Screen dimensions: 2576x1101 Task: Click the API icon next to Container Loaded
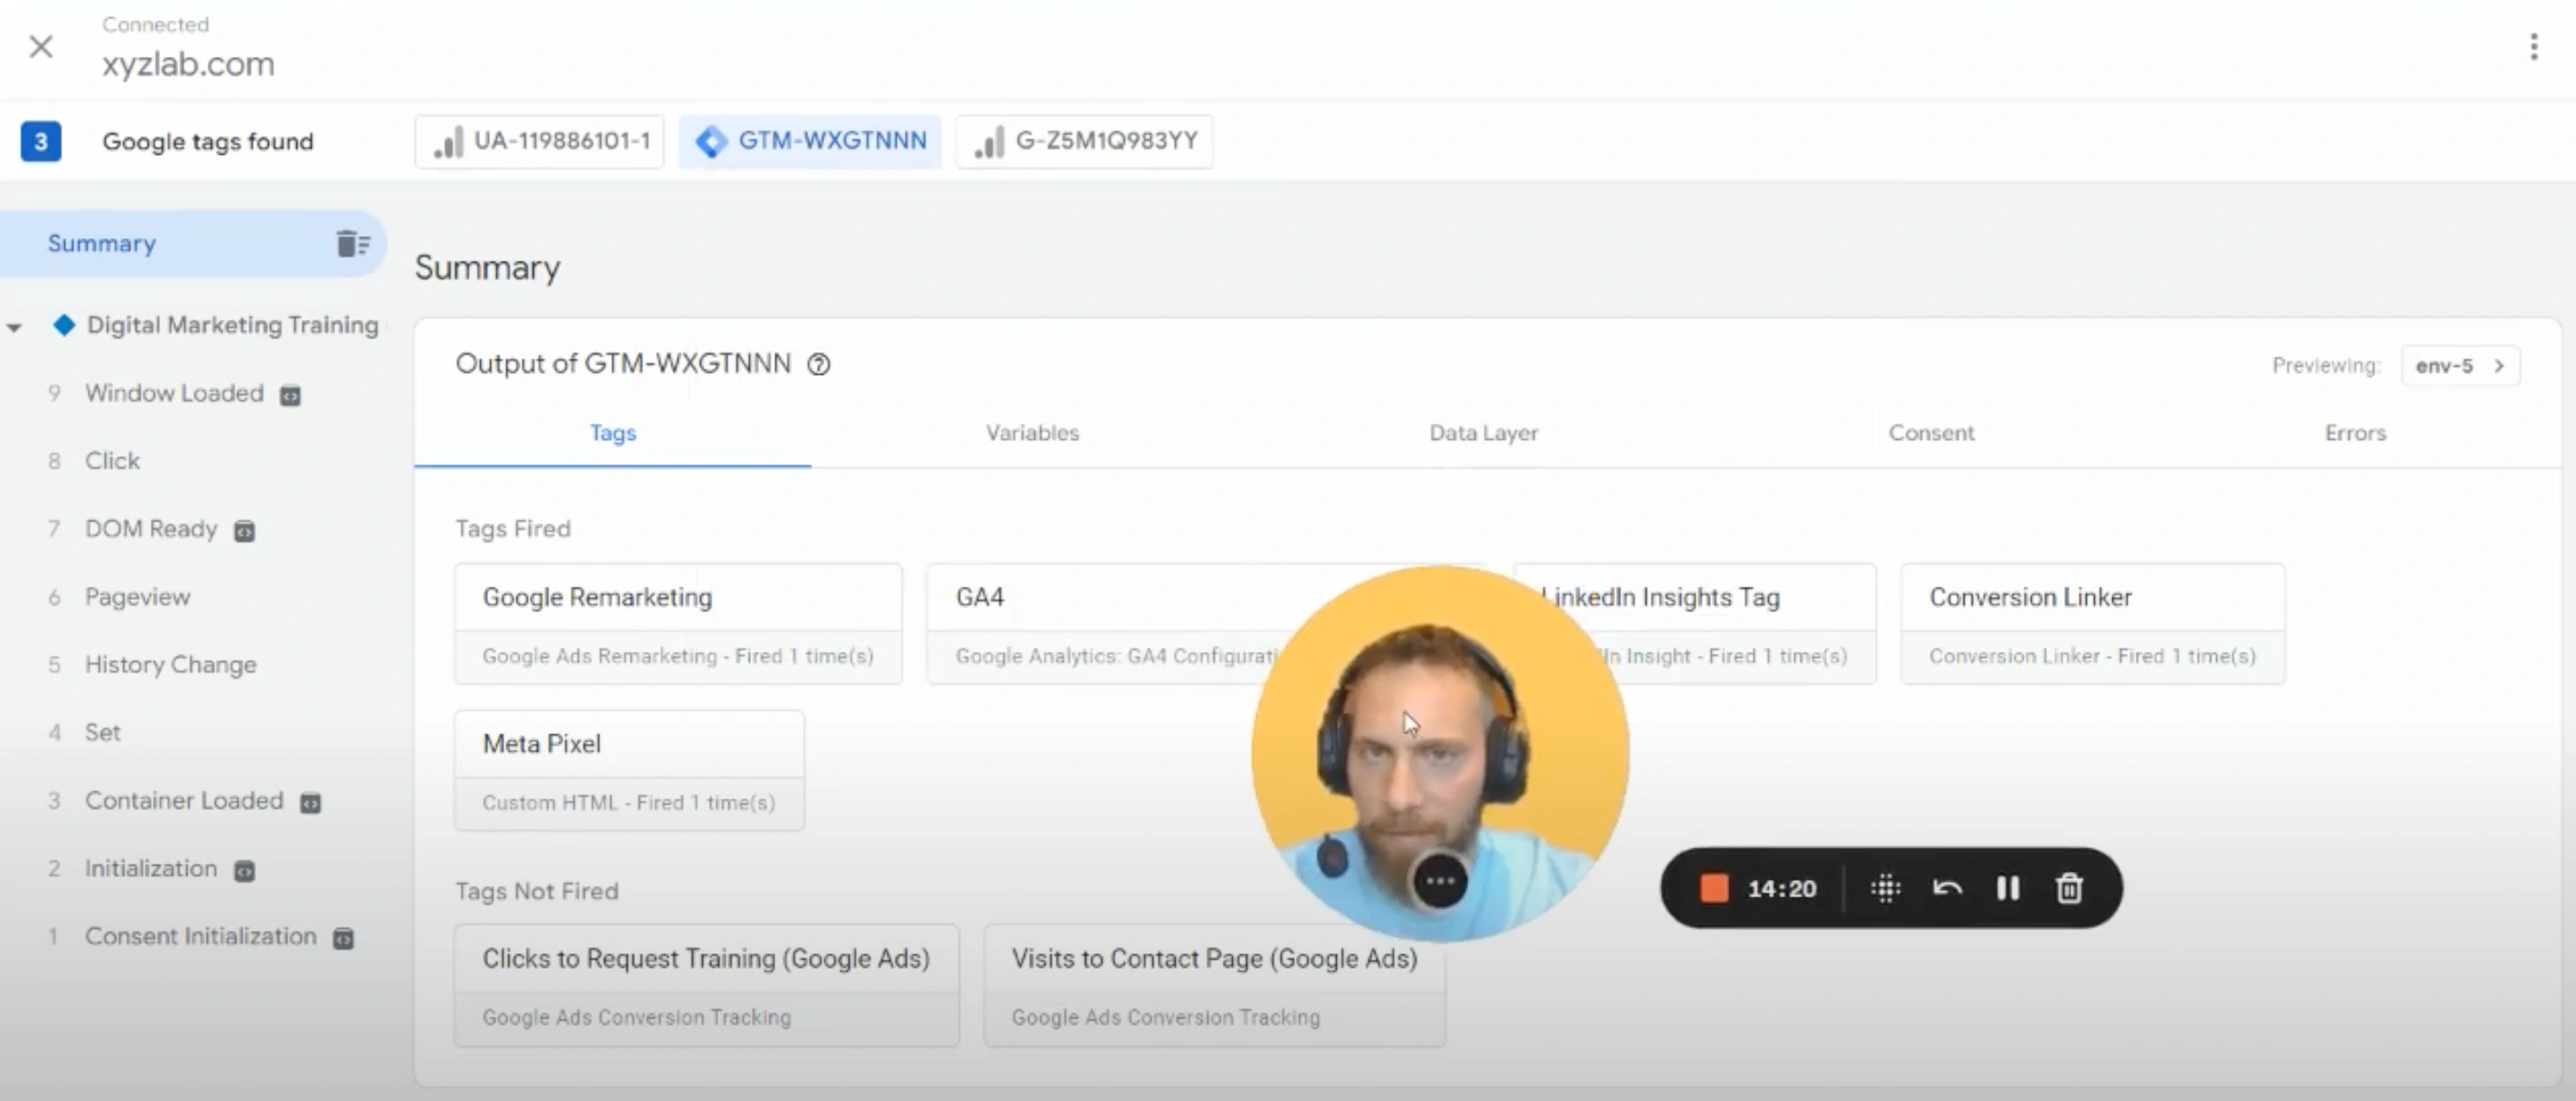point(311,803)
